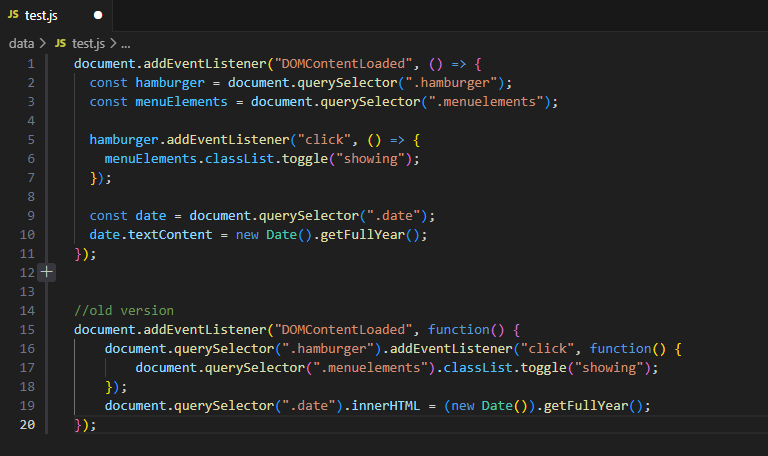
Task: Click the ".date" string on line 9
Action: point(393,216)
